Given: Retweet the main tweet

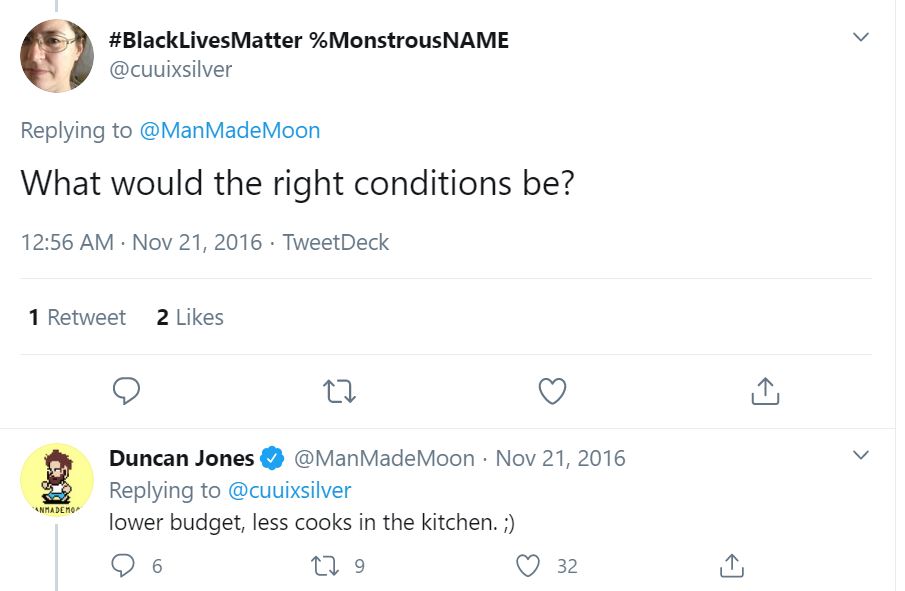Looking at the screenshot, I should coord(340,391).
